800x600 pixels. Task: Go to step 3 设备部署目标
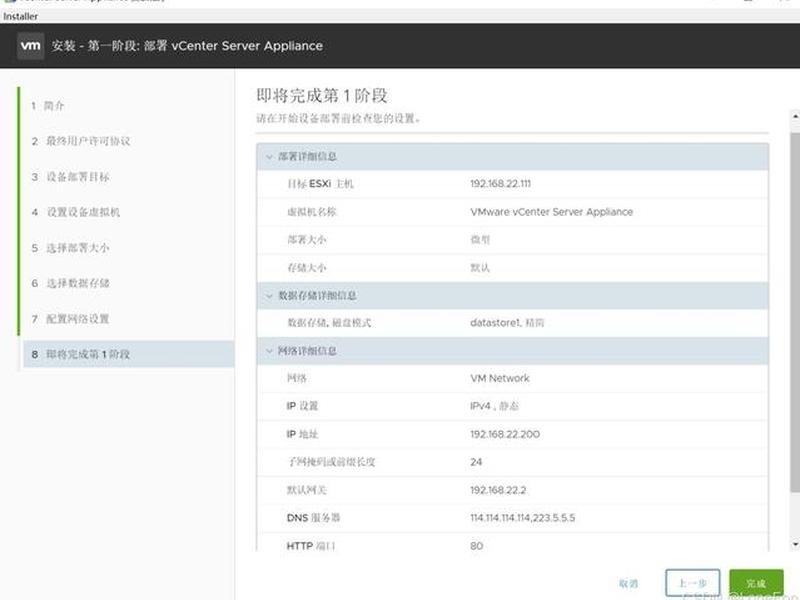tap(70, 177)
